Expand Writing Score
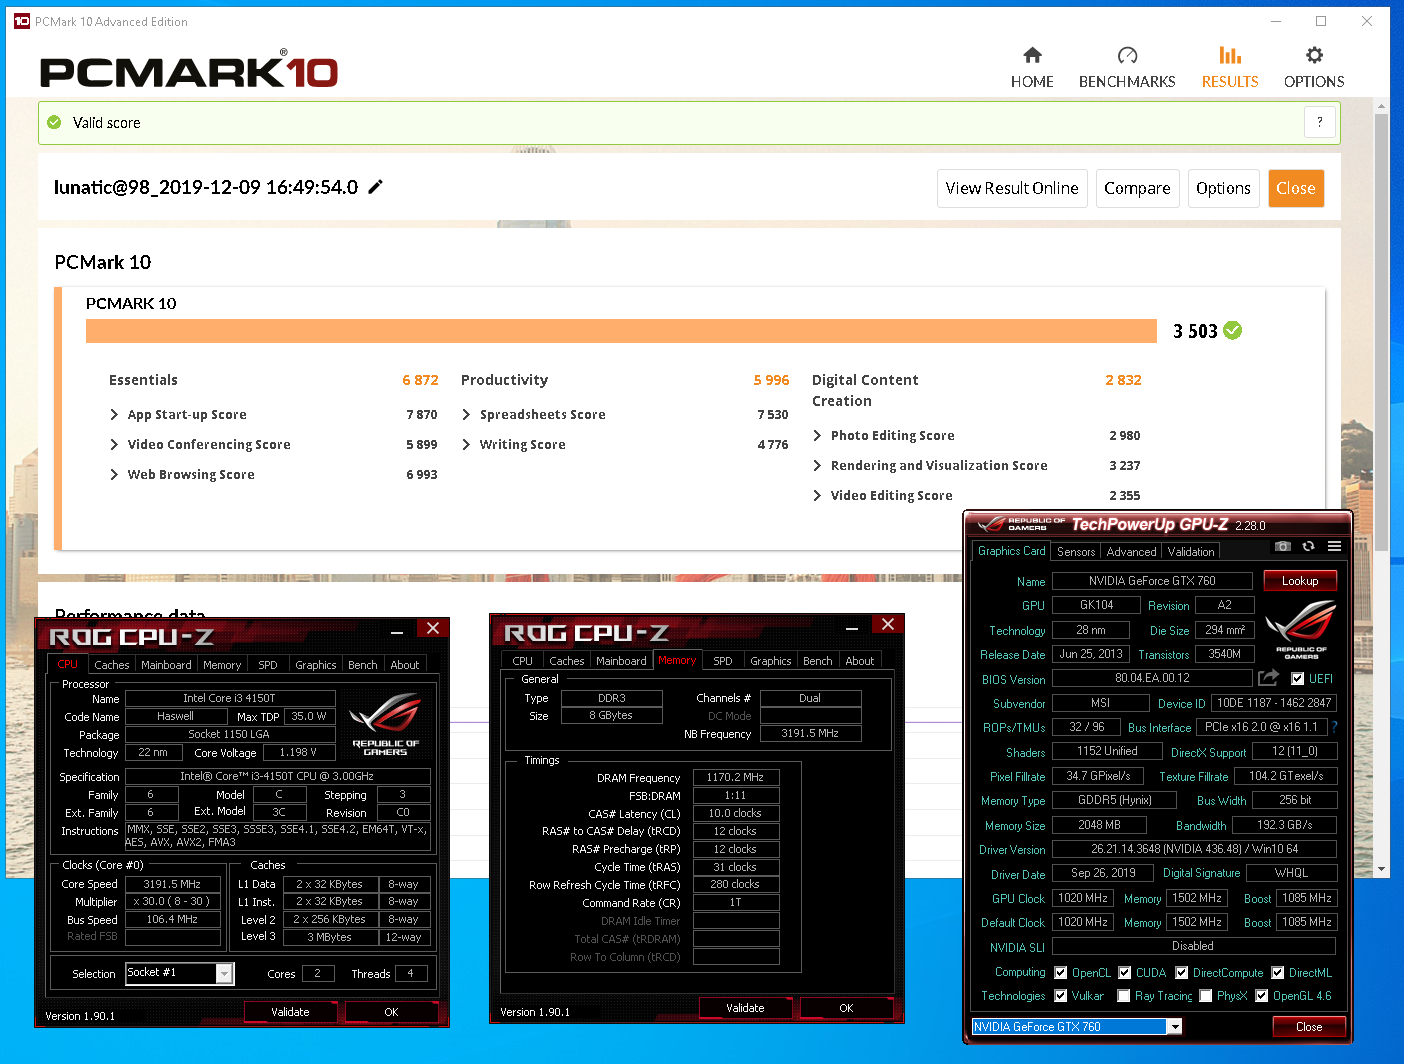This screenshot has width=1404, height=1064. [466, 444]
